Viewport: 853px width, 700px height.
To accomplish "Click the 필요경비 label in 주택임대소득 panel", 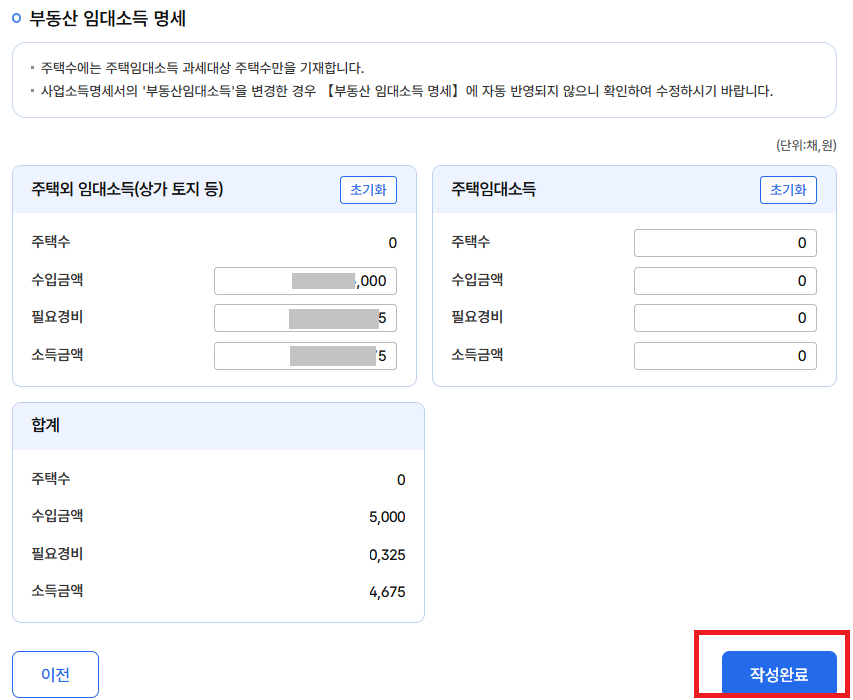I will coord(477,317).
